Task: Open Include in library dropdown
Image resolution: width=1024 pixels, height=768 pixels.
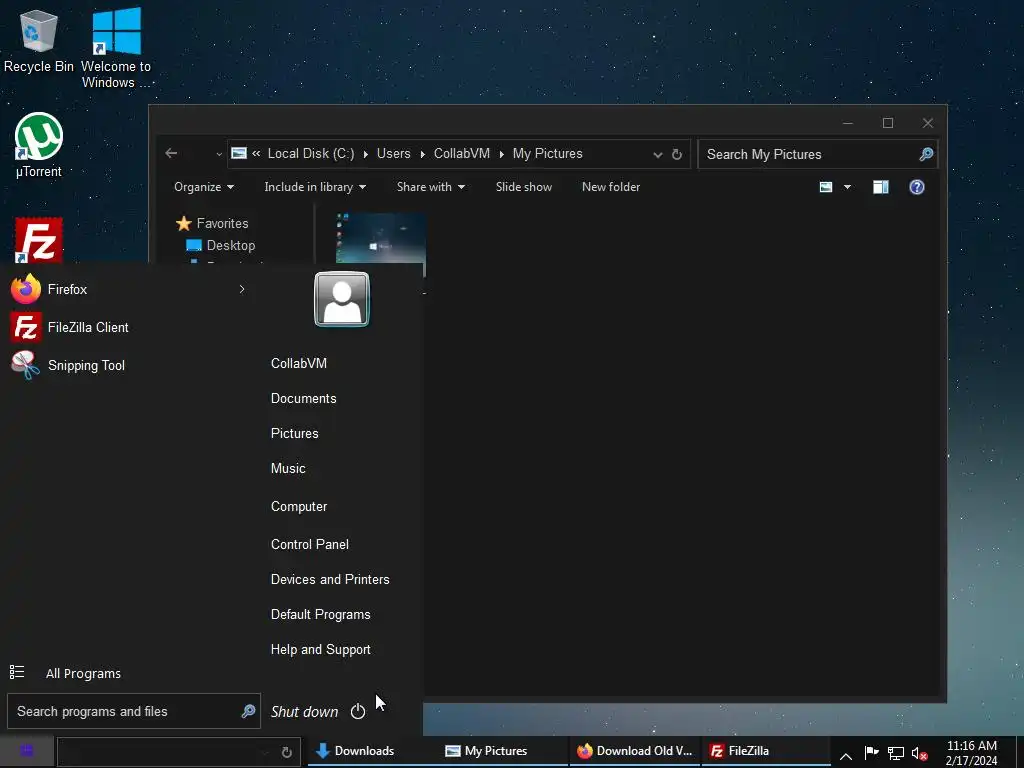Action: click(315, 187)
